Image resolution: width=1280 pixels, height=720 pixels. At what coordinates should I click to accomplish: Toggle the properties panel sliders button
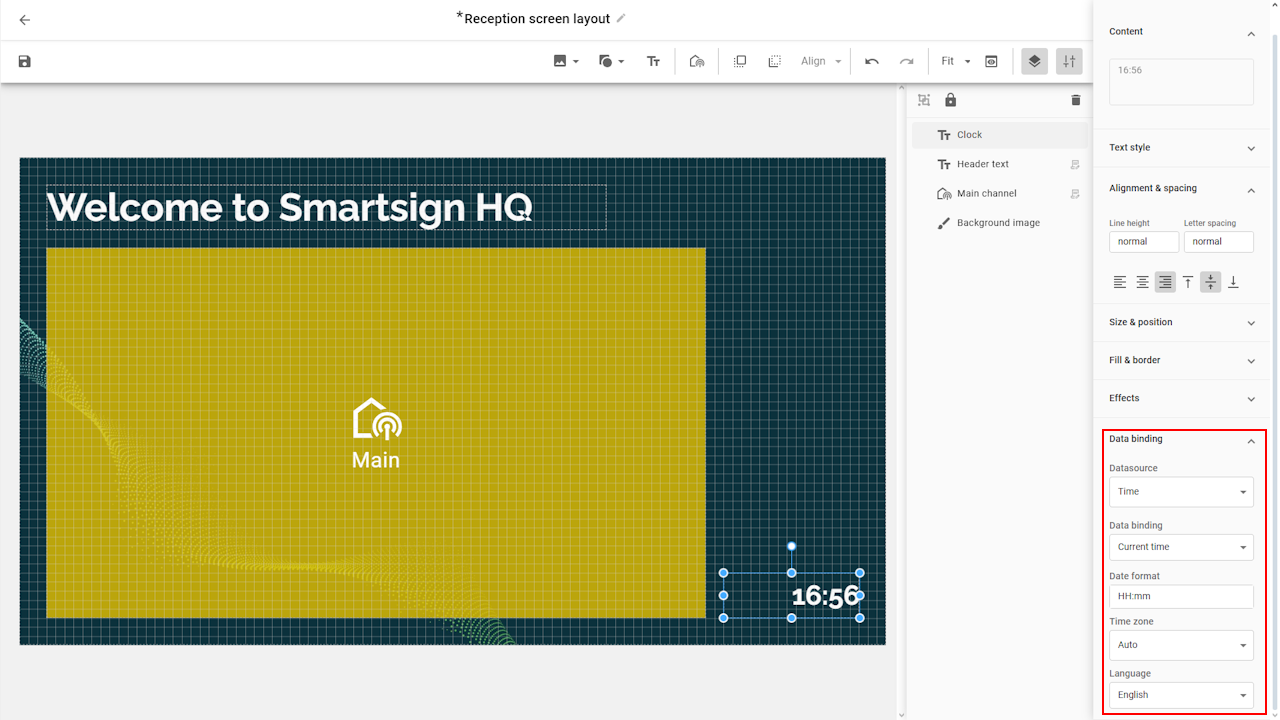pyautogui.click(x=1069, y=62)
